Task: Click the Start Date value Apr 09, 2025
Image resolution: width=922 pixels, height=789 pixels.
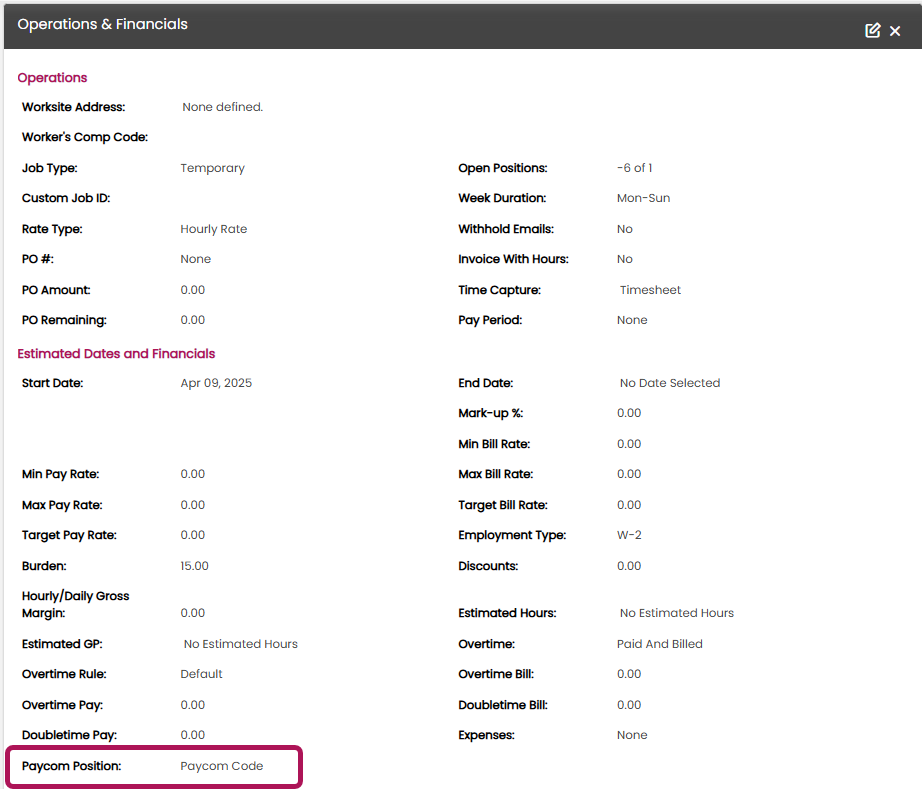Action: [x=216, y=382]
